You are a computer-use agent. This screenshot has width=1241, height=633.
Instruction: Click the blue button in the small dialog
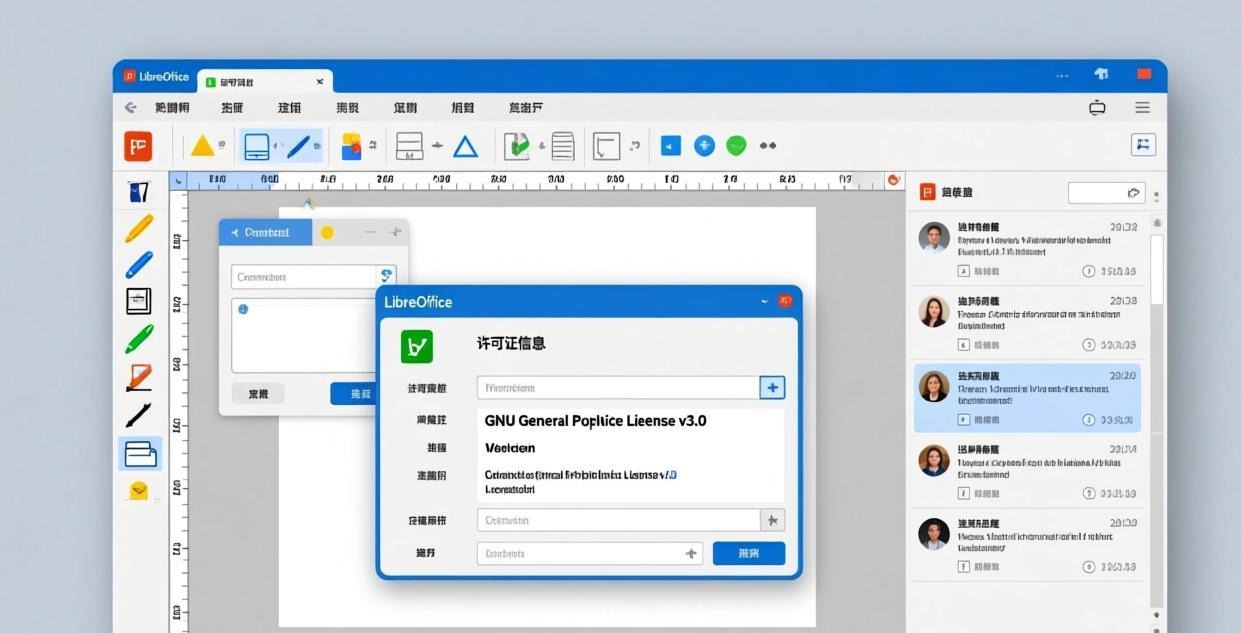coord(354,394)
